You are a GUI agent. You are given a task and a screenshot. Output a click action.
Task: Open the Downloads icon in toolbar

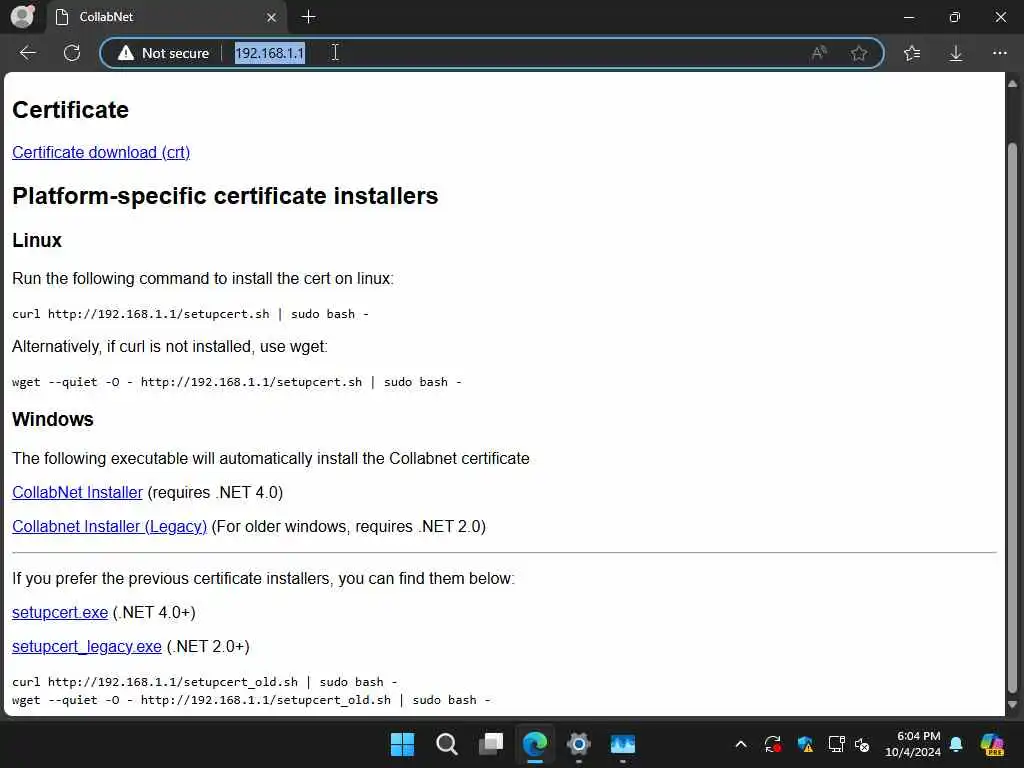pos(955,53)
